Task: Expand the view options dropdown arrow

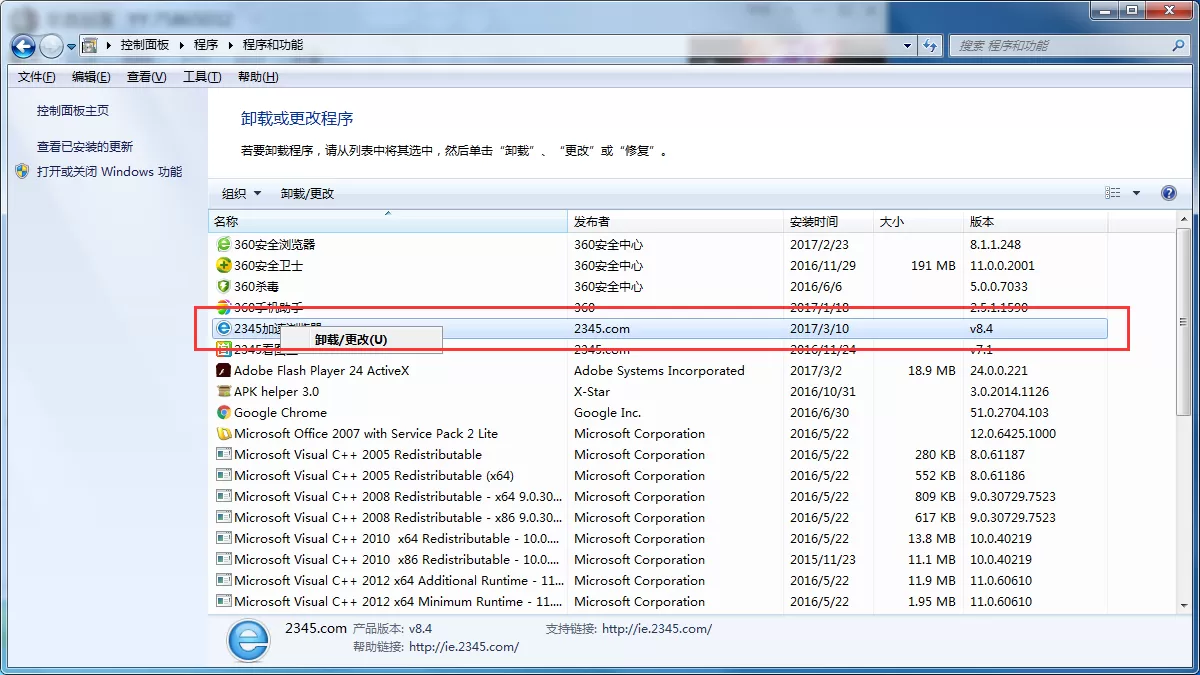Action: (x=1136, y=193)
